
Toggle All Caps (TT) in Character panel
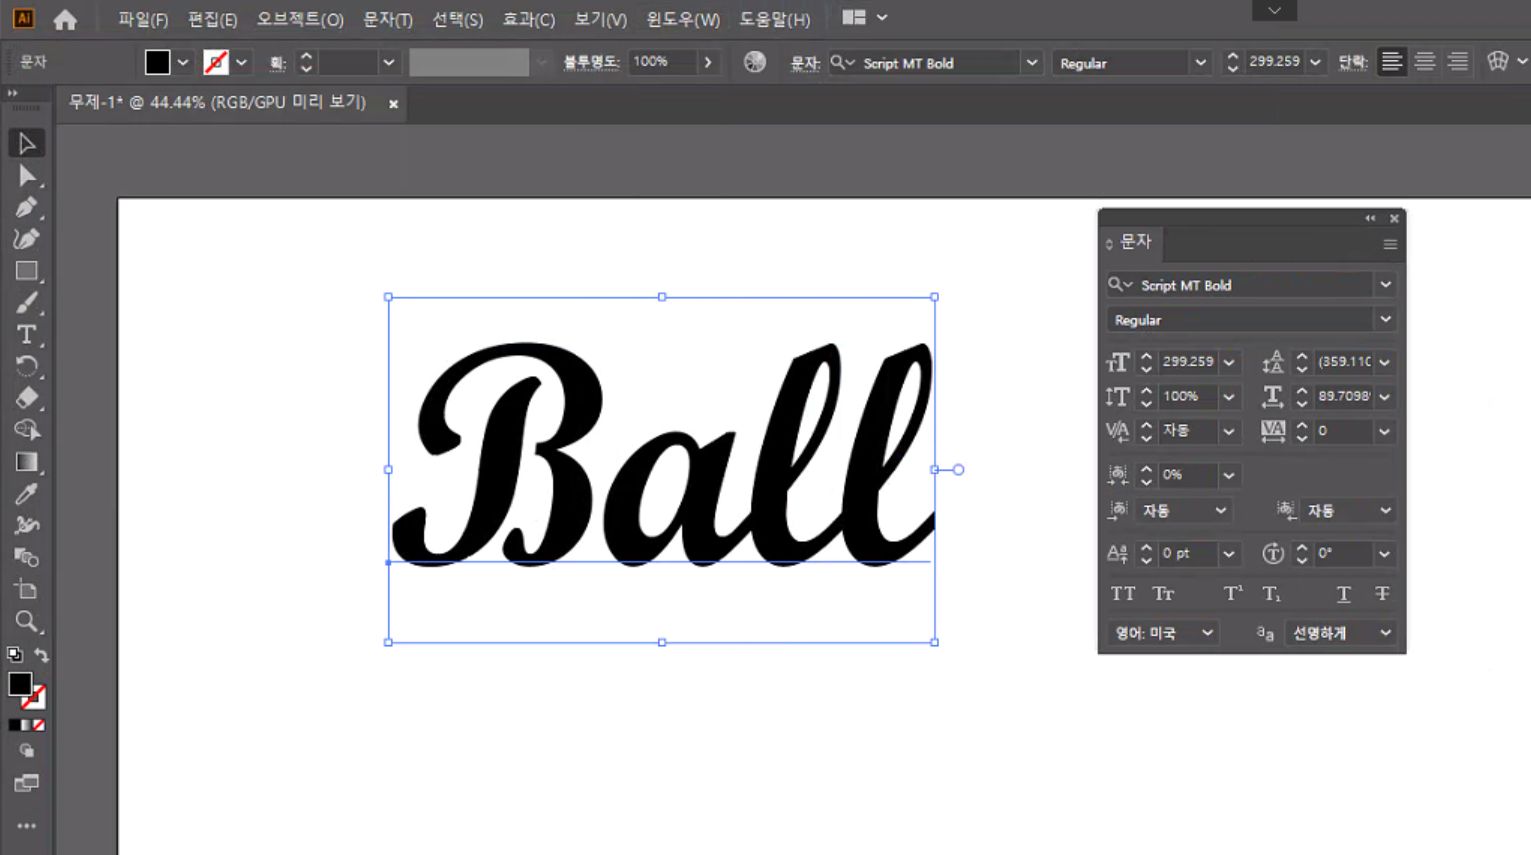point(1123,594)
